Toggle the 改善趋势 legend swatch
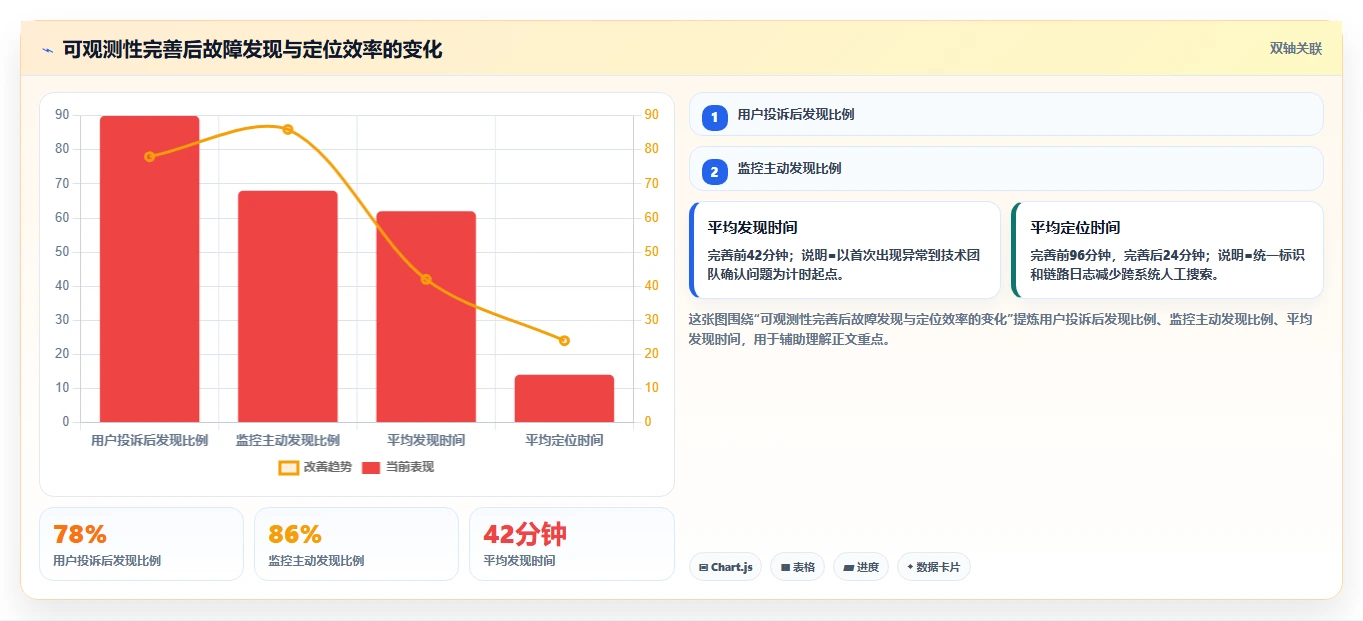1363x621 pixels. click(x=288, y=467)
